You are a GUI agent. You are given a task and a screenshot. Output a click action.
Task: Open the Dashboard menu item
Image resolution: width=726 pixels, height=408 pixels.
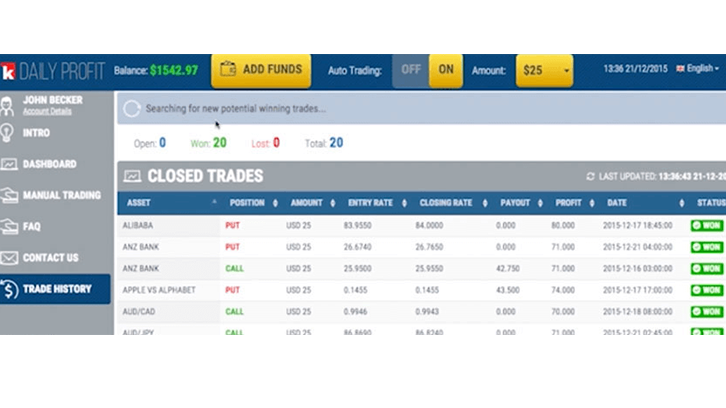[x=50, y=164]
